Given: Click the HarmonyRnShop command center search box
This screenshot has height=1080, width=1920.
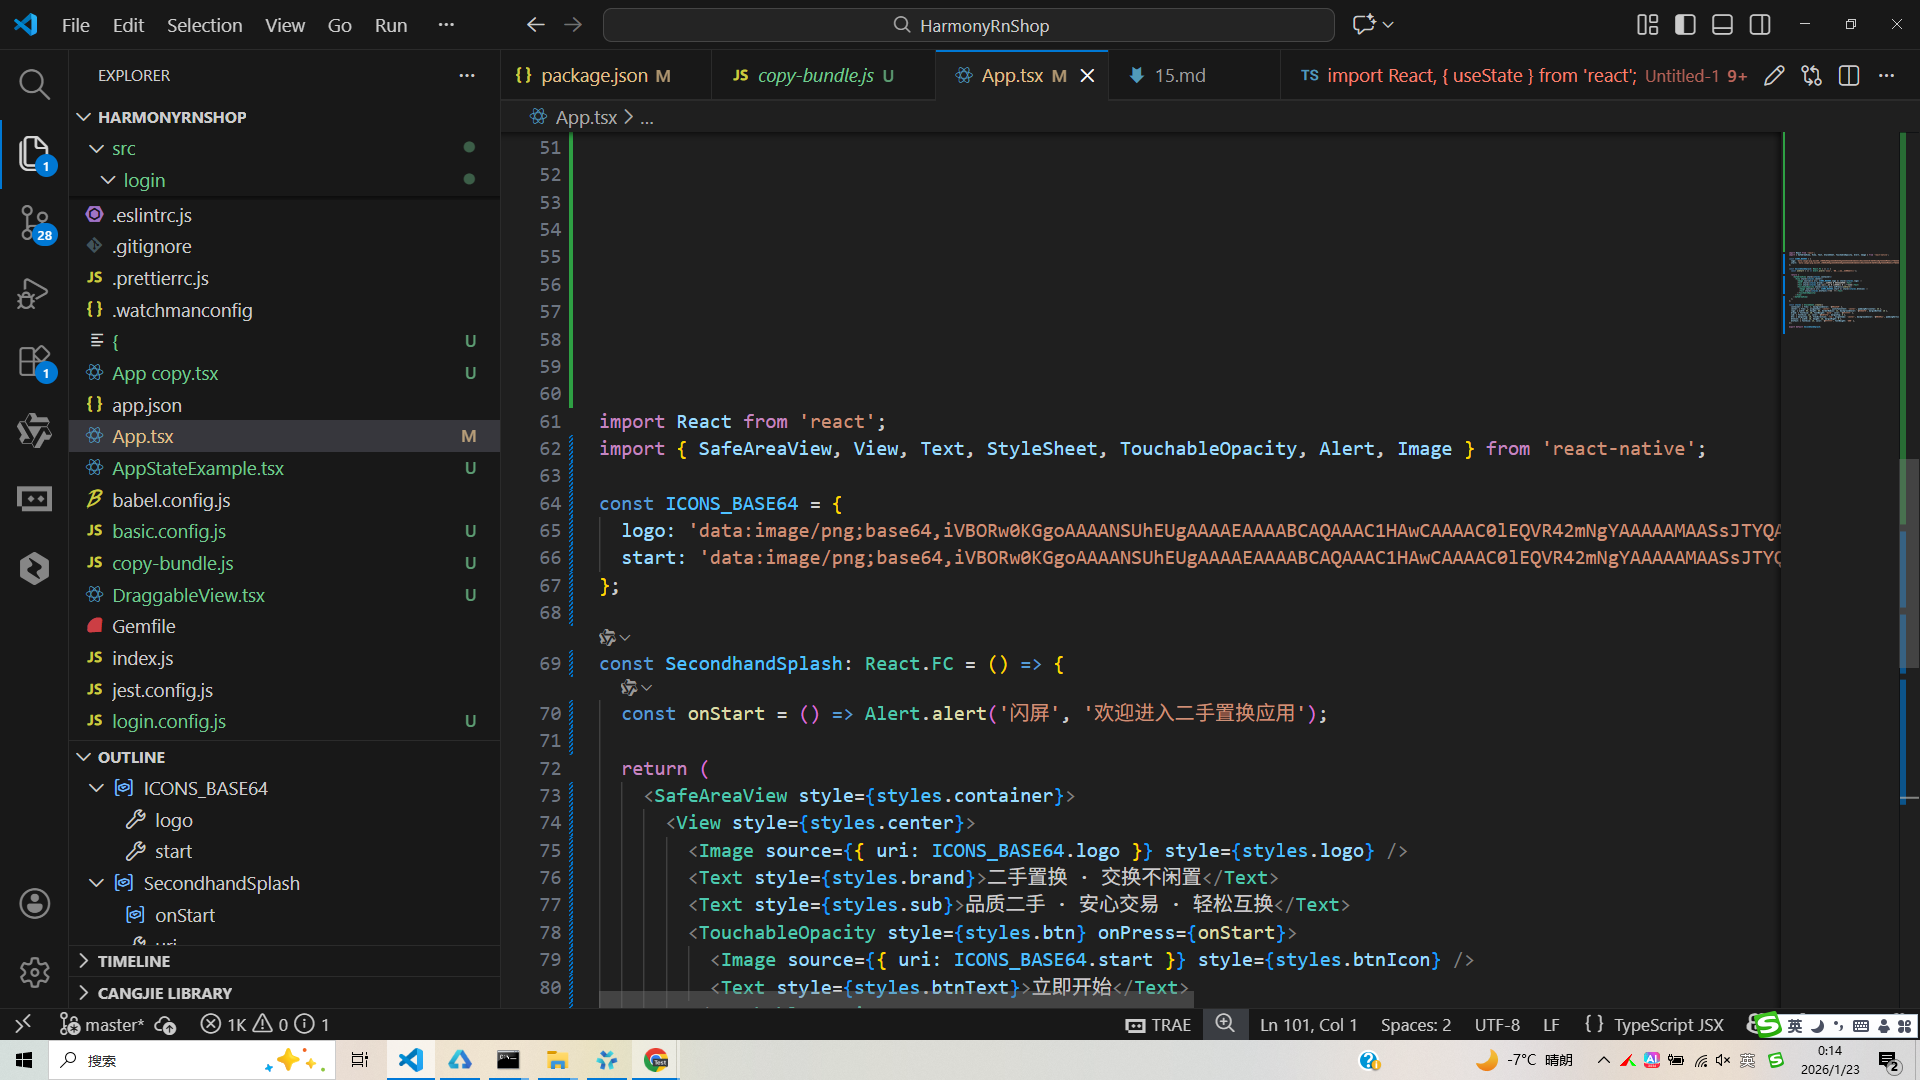Looking at the screenshot, I should coord(968,25).
